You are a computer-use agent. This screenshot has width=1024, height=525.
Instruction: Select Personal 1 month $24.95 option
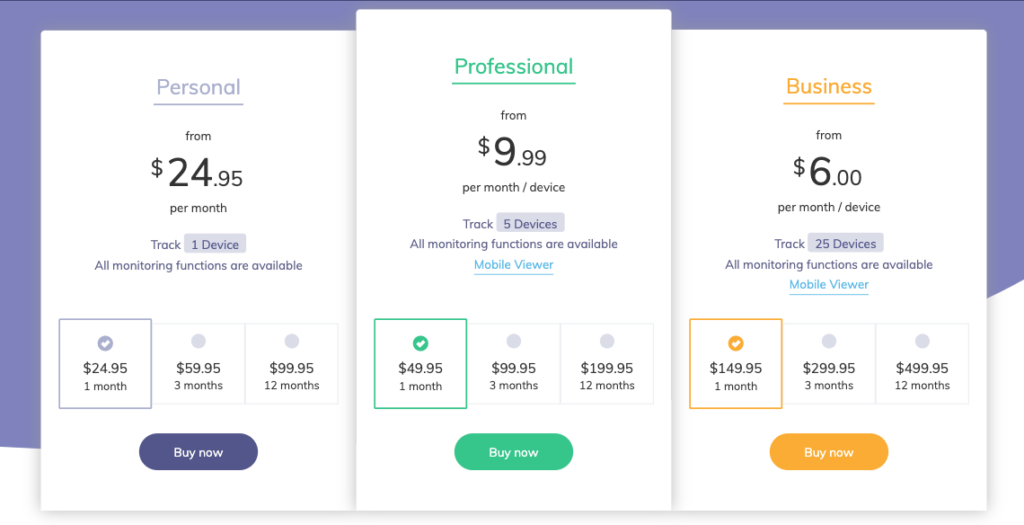(x=105, y=364)
